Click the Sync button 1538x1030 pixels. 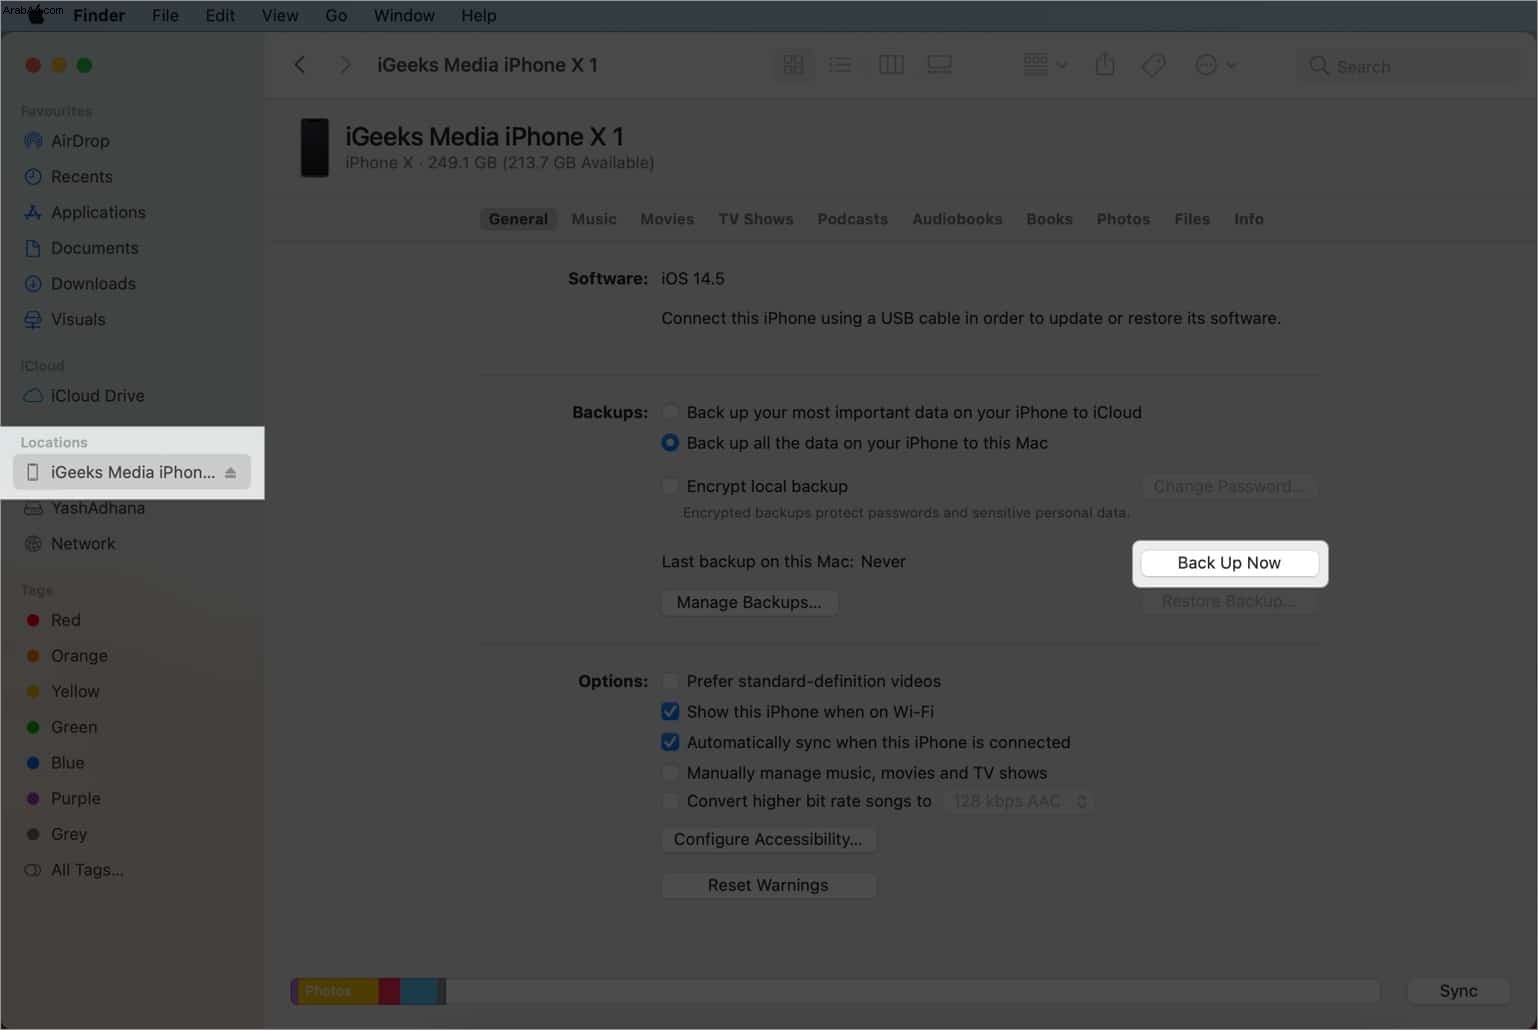tap(1458, 991)
